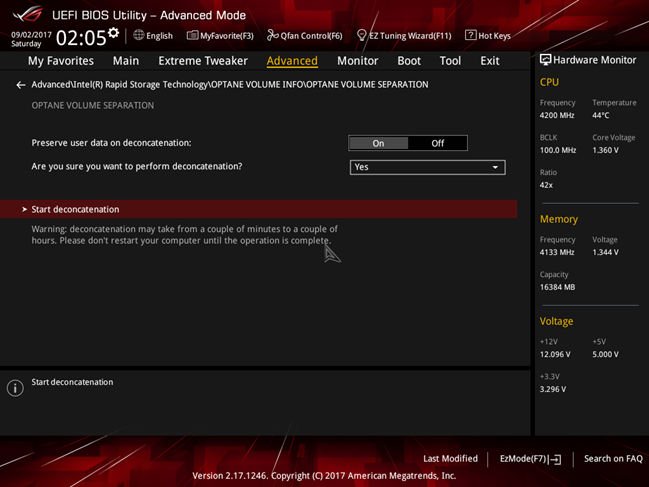Click the settings gear beside the clock
The height and width of the screenshot is (487, 649).
coord(113,33)
